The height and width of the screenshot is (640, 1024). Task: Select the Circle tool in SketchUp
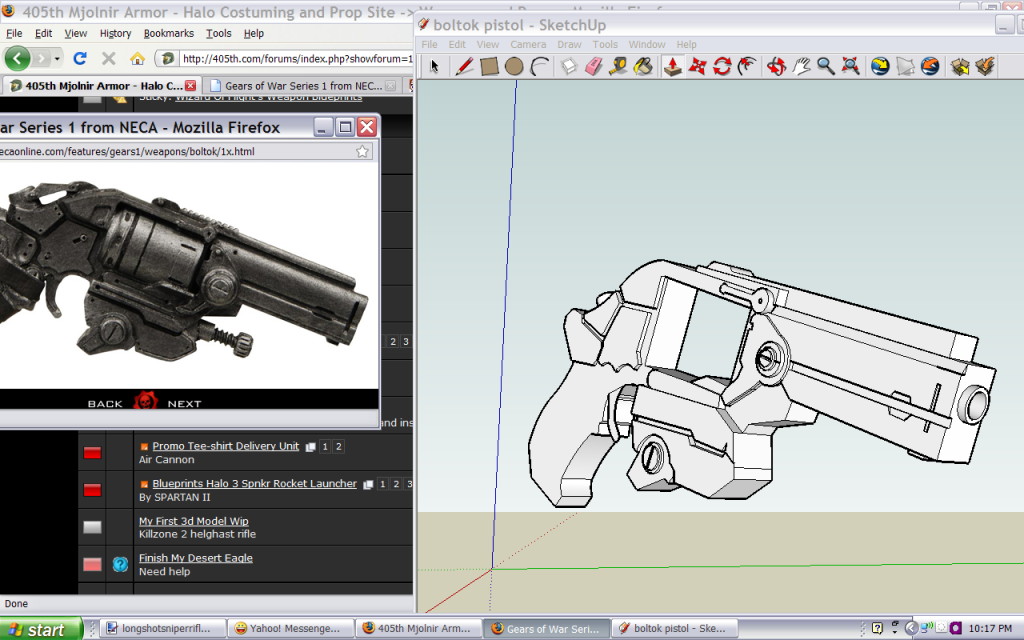514,66
